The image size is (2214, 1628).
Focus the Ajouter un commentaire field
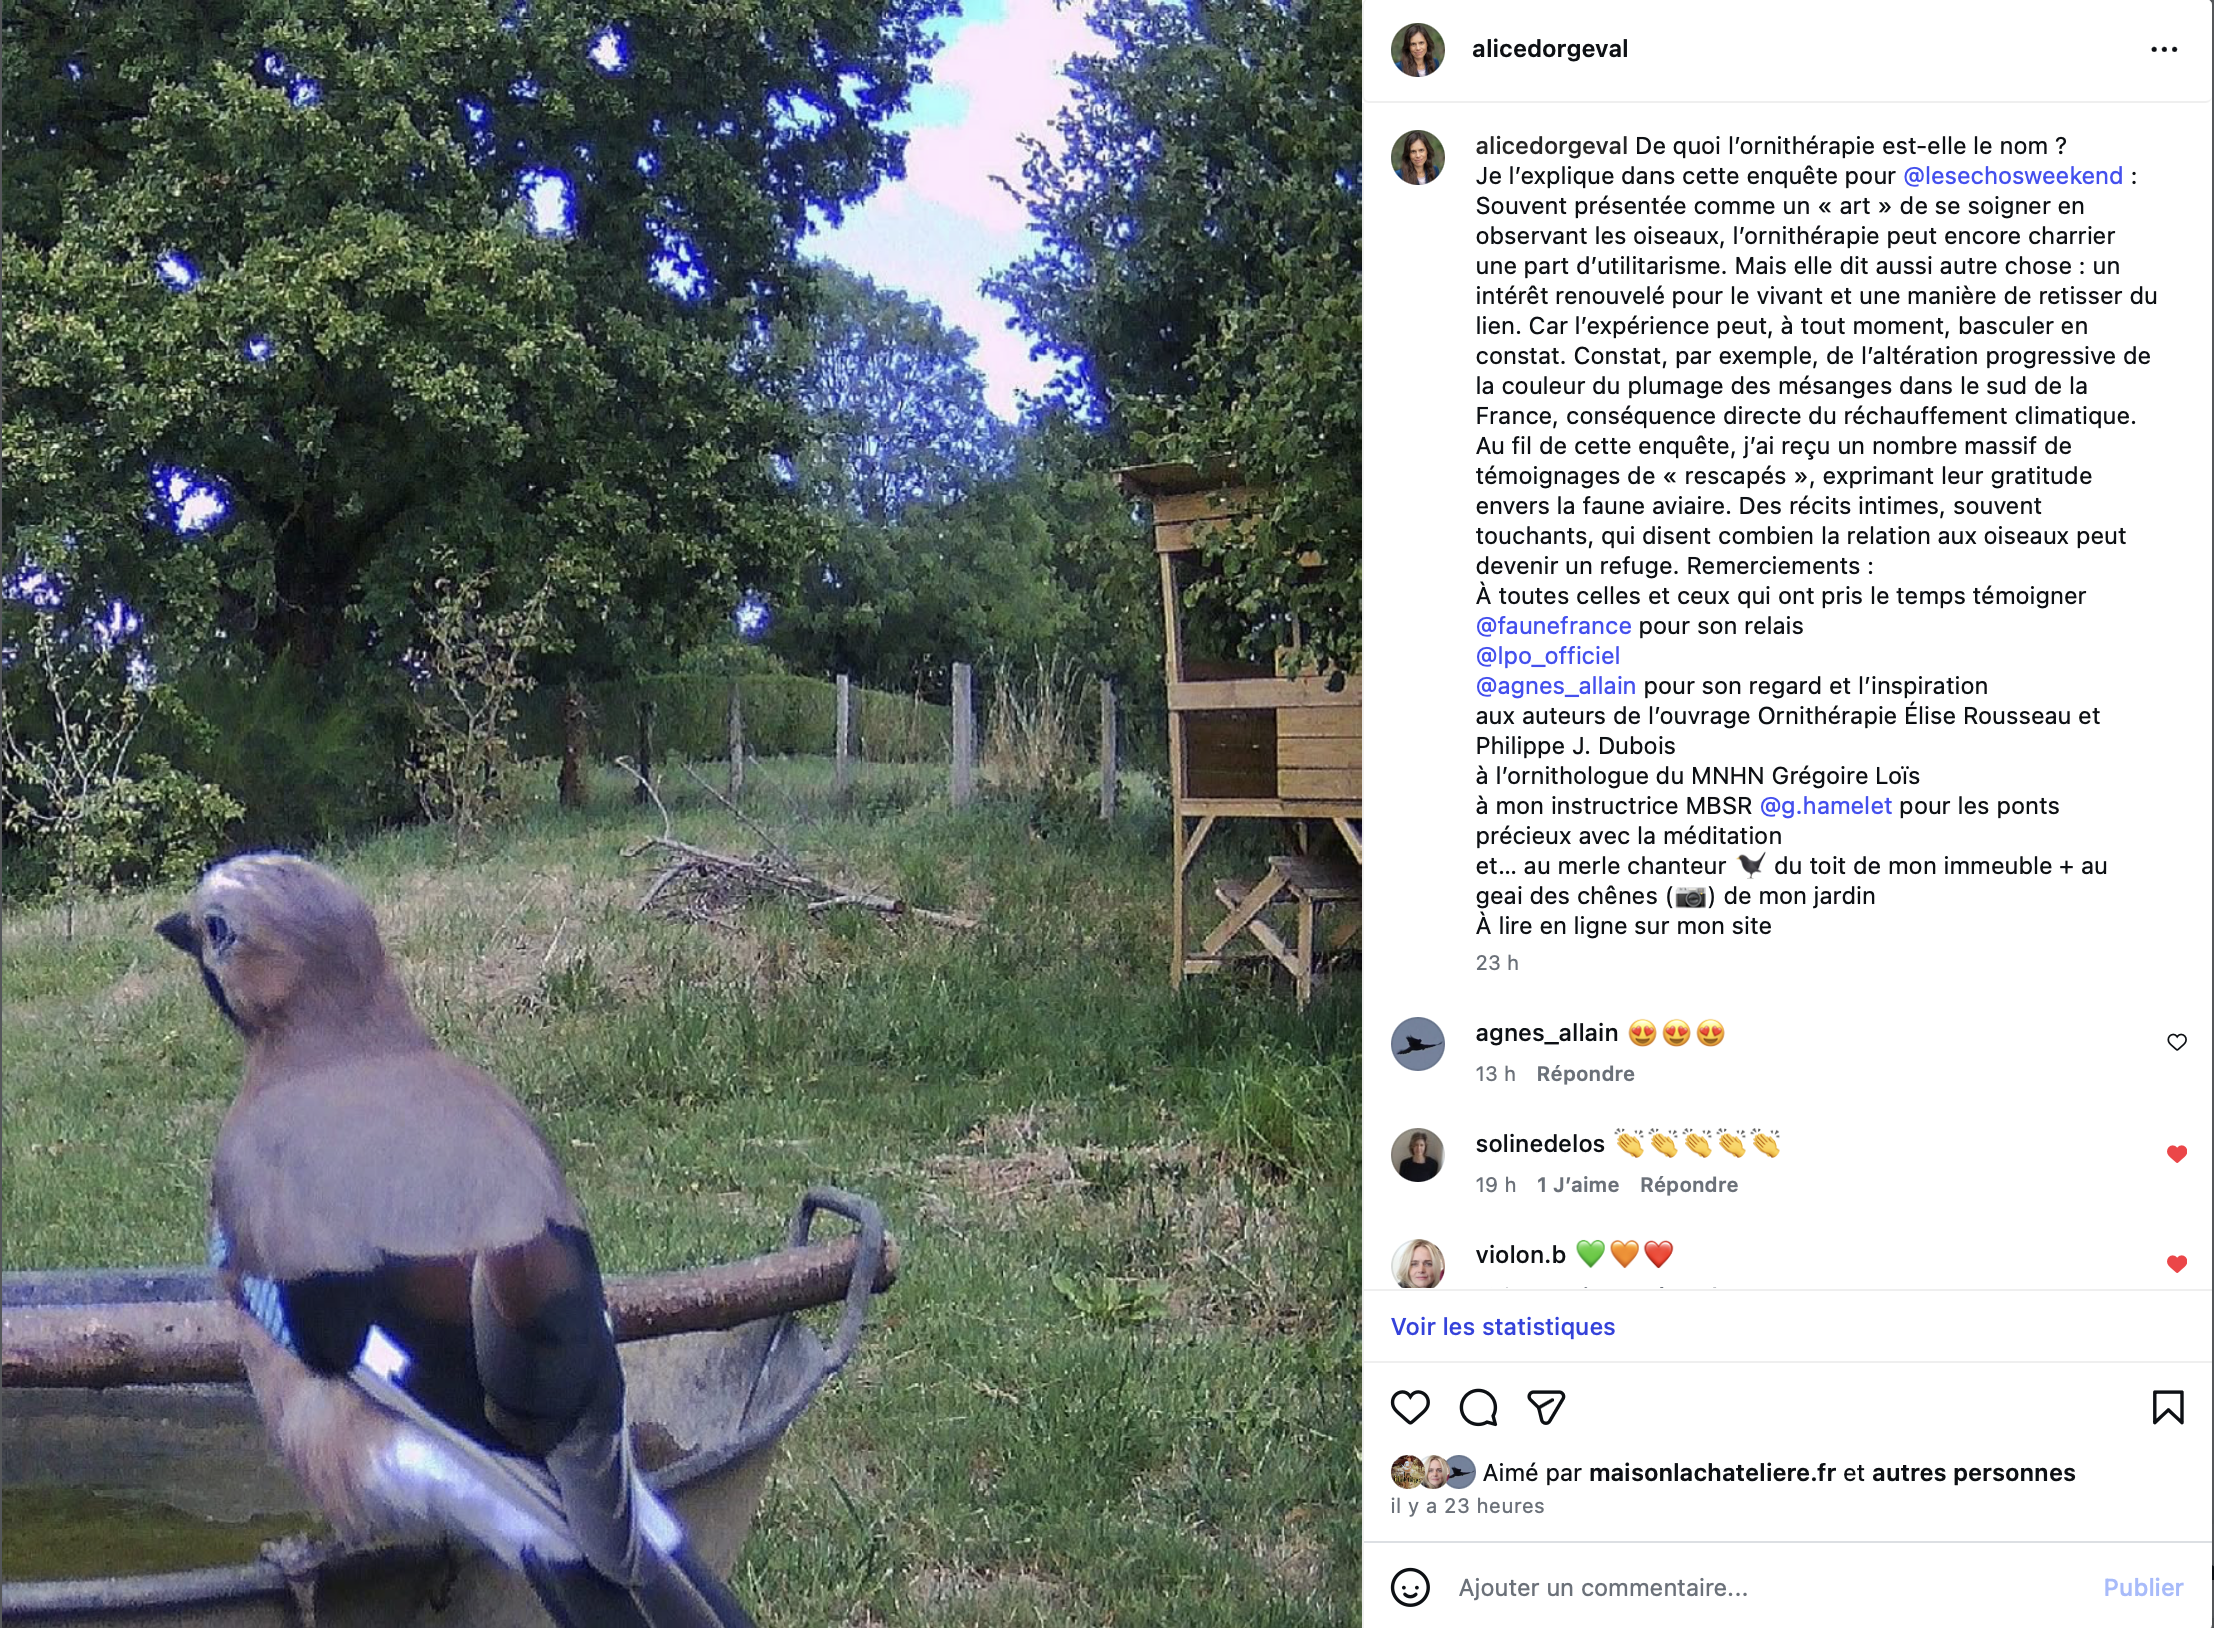[1770, 1587]
